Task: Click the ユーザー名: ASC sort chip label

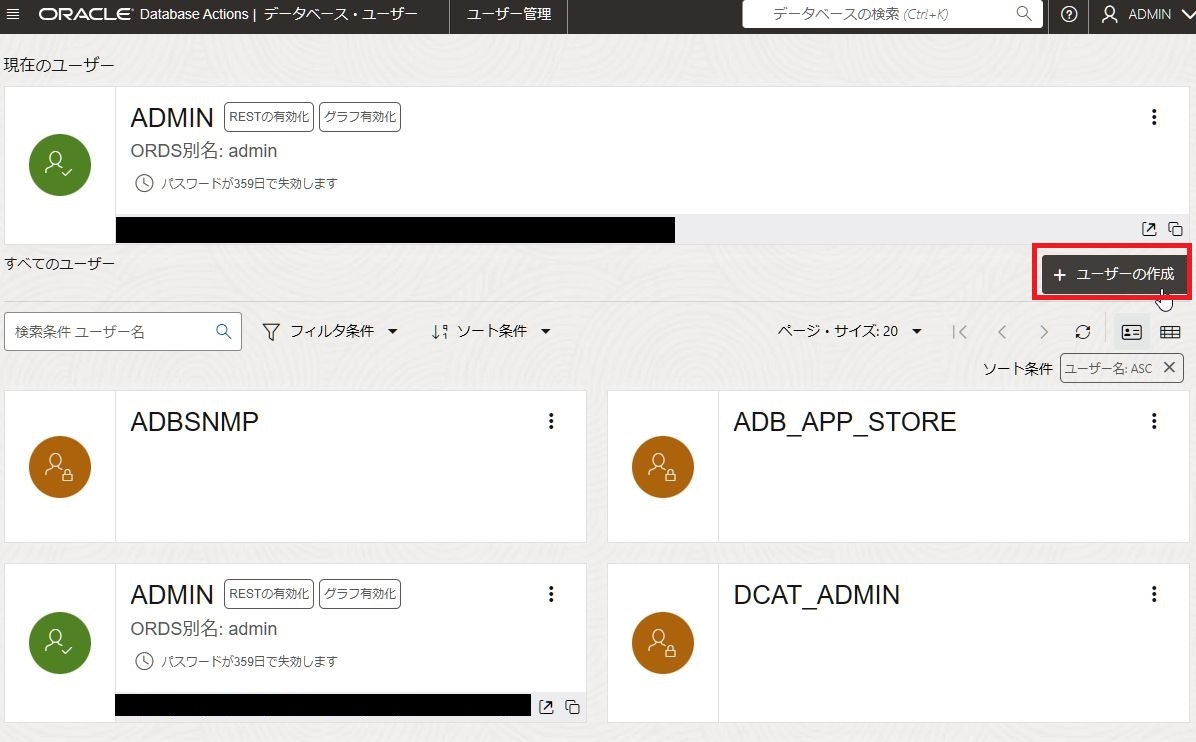Action: tap(1108, 368)
